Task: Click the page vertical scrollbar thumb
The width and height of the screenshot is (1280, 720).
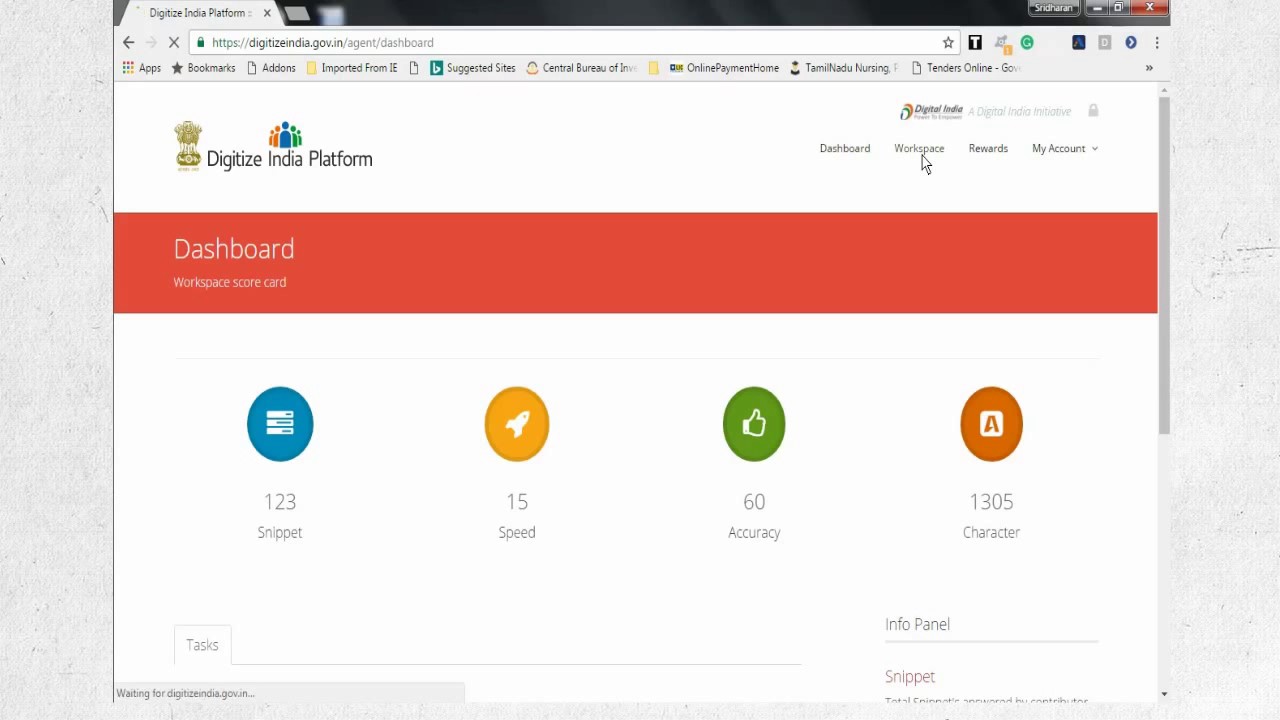Action: pos(1164,265)
